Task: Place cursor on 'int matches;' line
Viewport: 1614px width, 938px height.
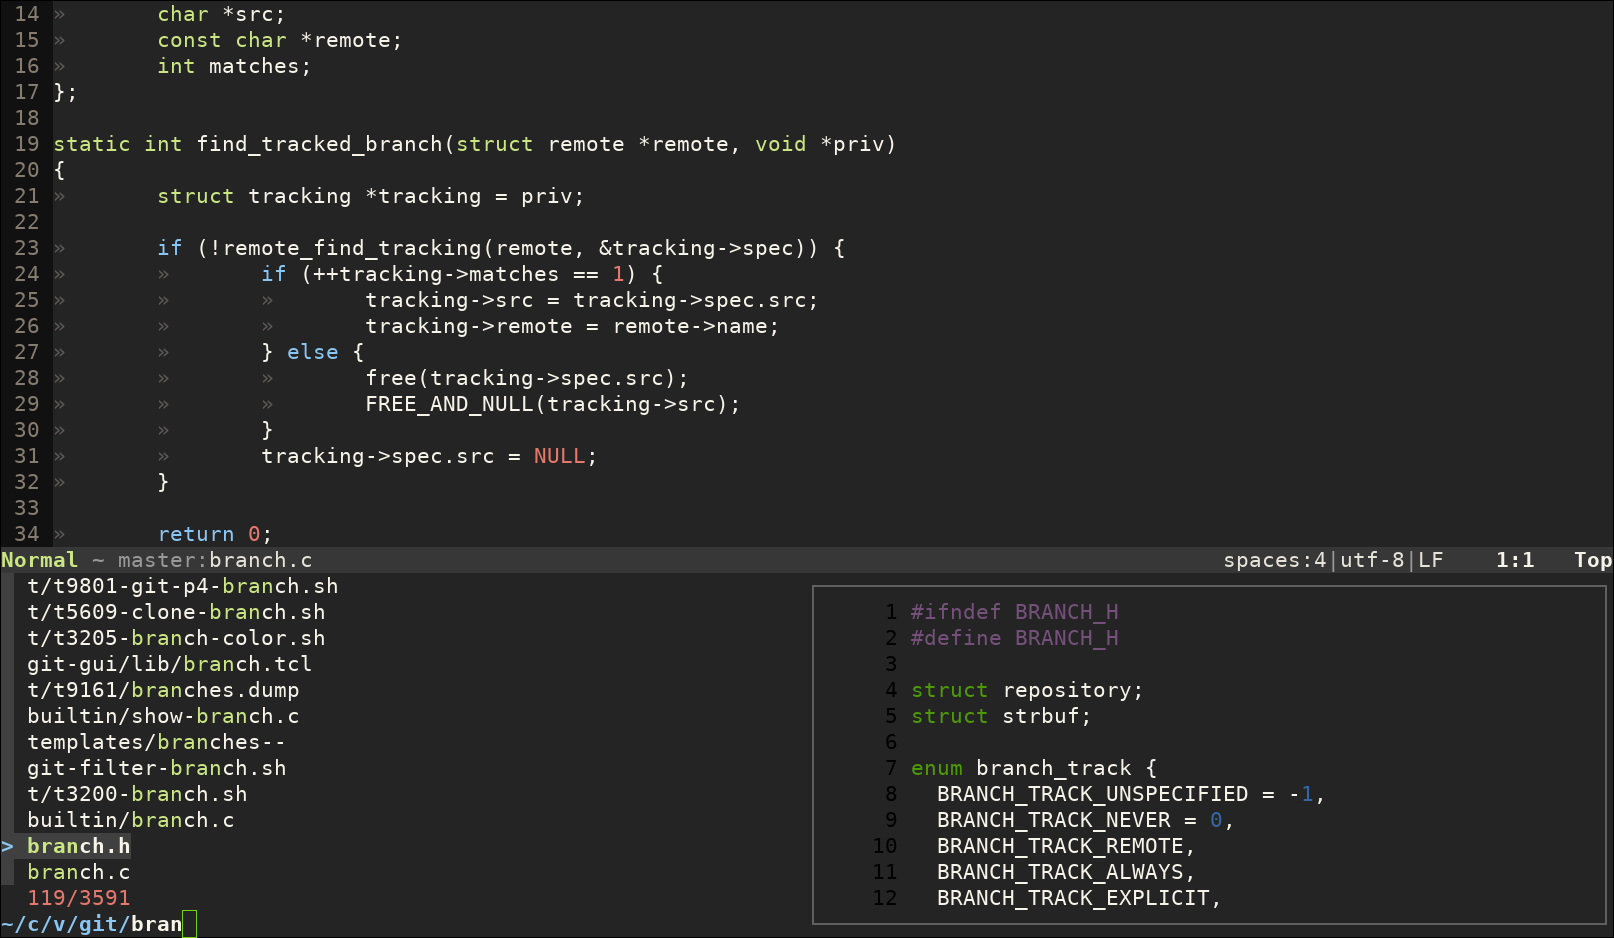Action: [x=234, y=66]
